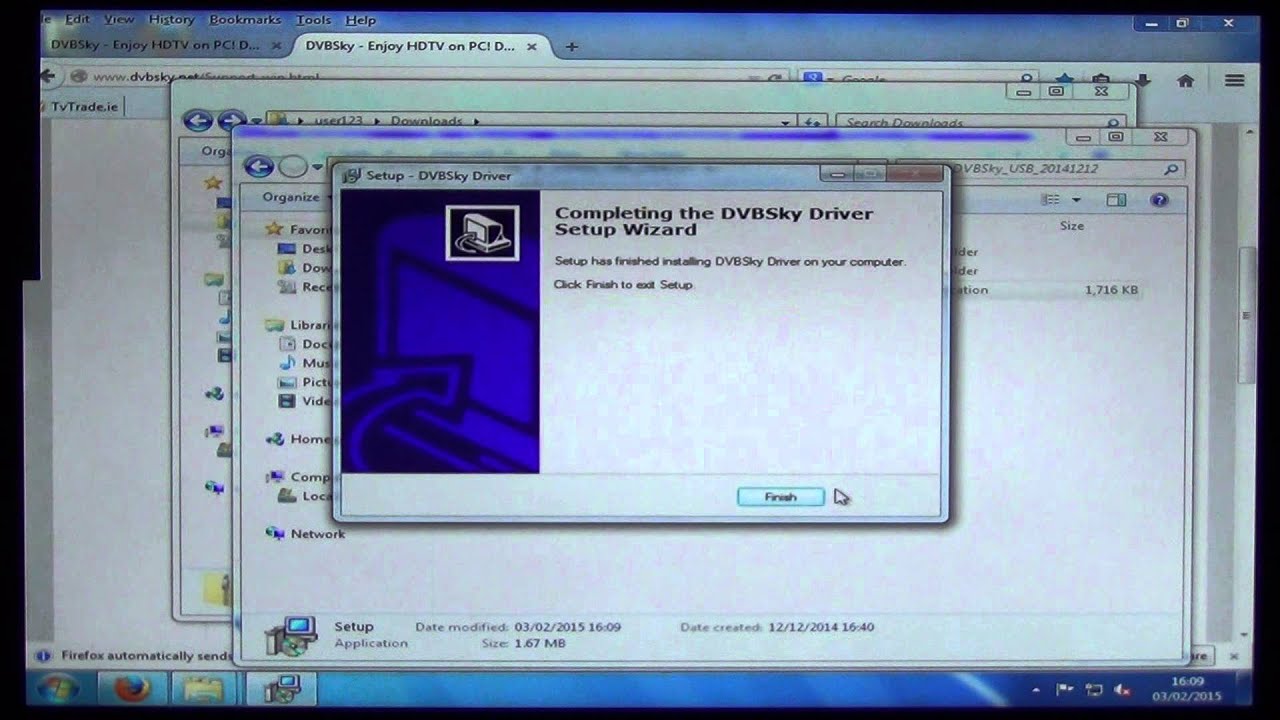1280x720 pixels.
Task: Open the Bookmarks menu in Firefox
Action: click(247, 19)
